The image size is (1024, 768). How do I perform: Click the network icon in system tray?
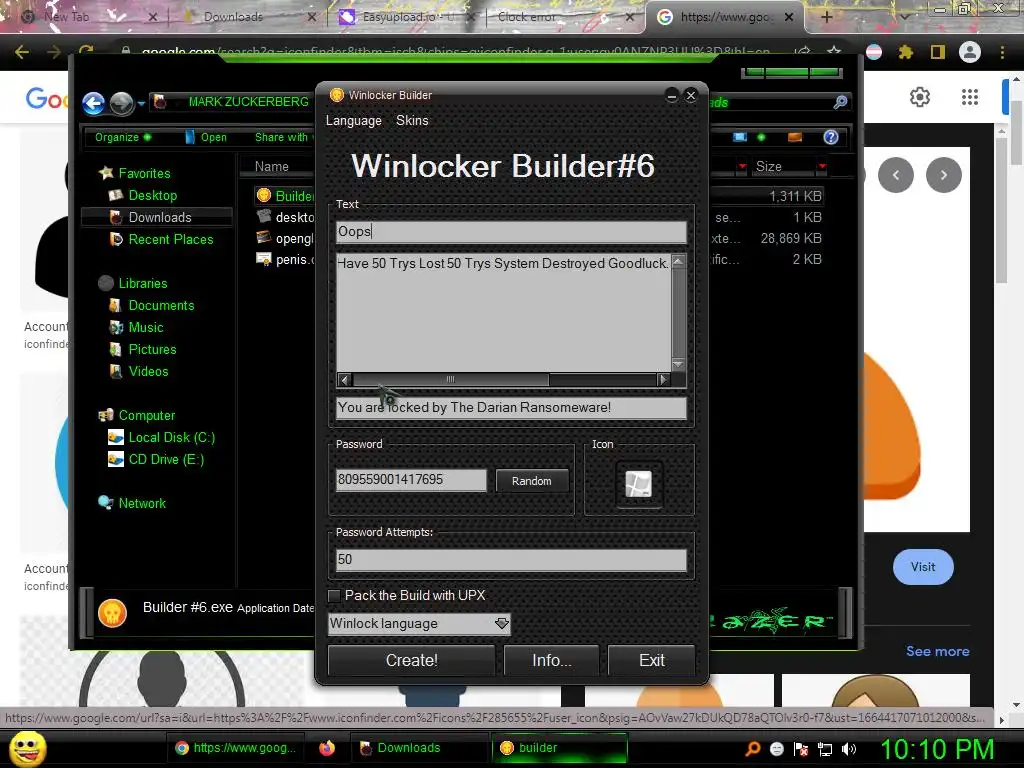tap(825, 749)
